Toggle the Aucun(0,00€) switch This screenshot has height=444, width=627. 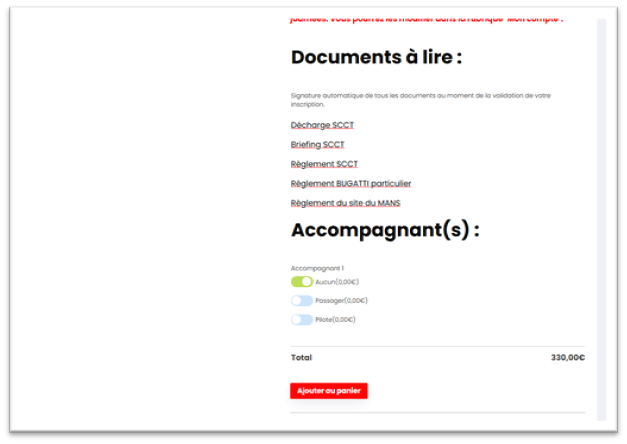(x=302, y=282)
